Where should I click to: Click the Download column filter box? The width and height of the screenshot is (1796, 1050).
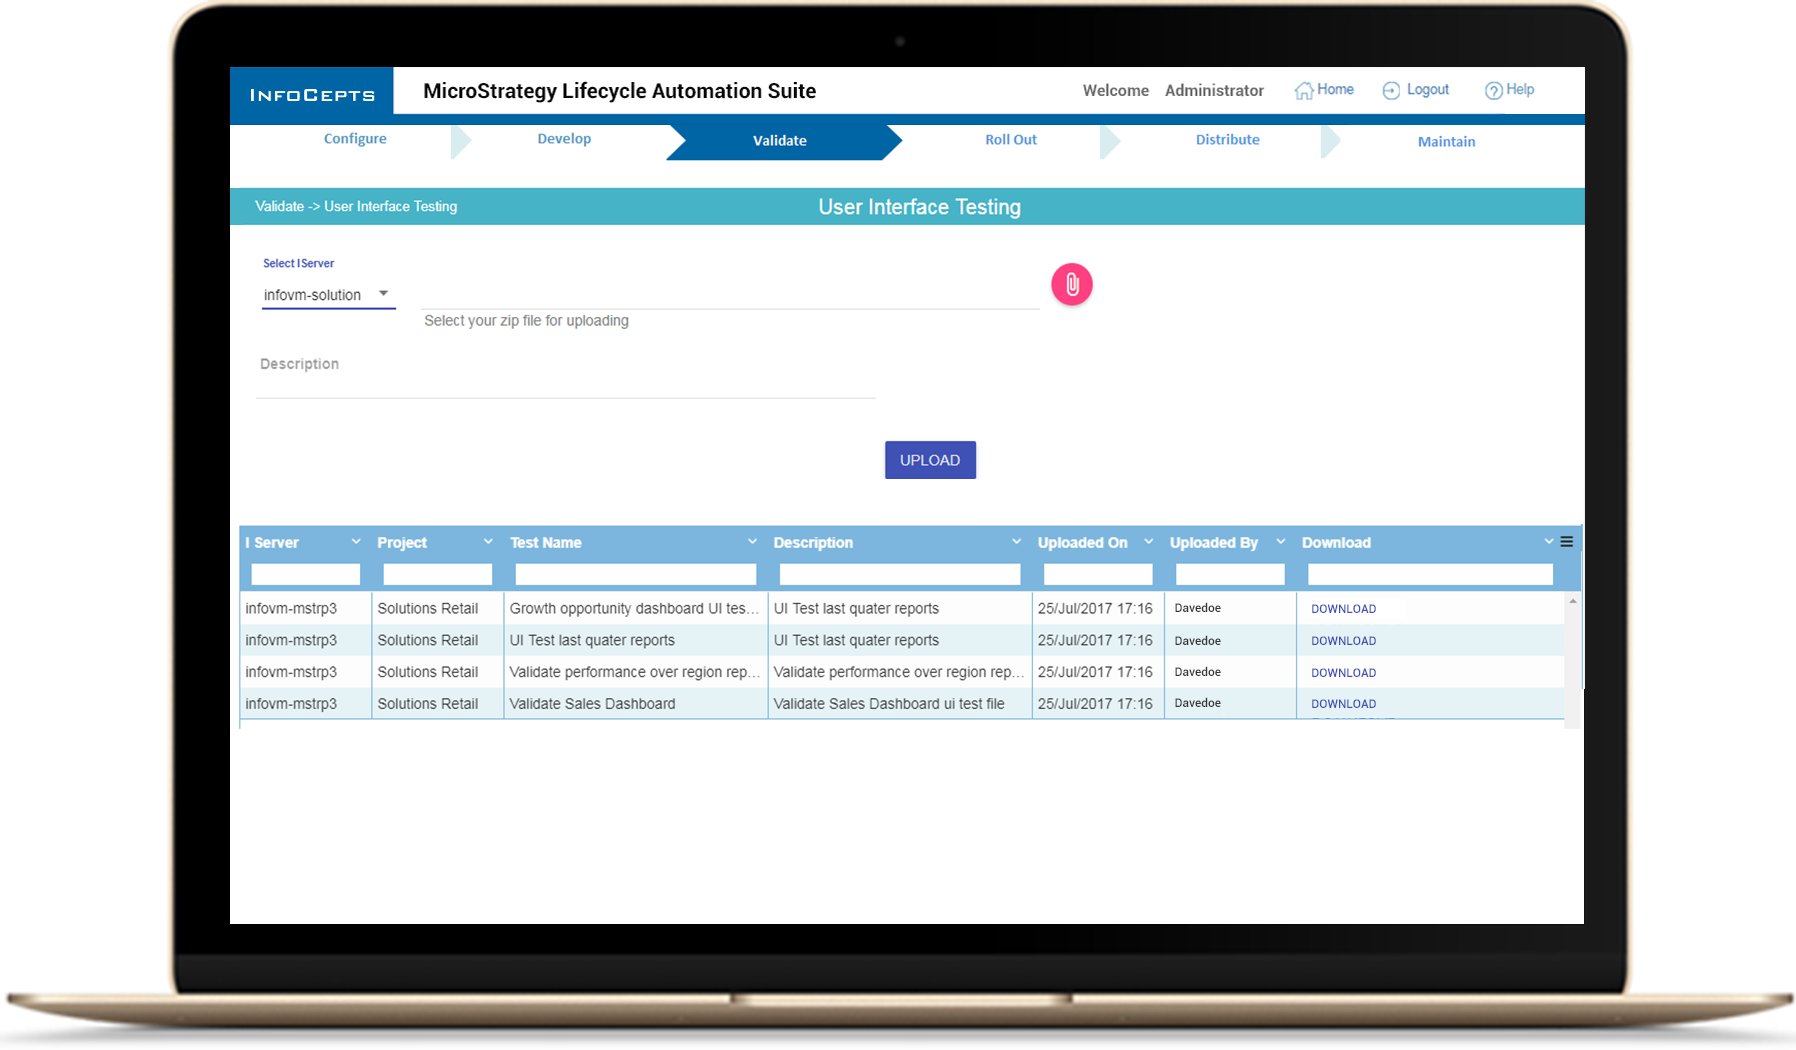pos(1430,574)
